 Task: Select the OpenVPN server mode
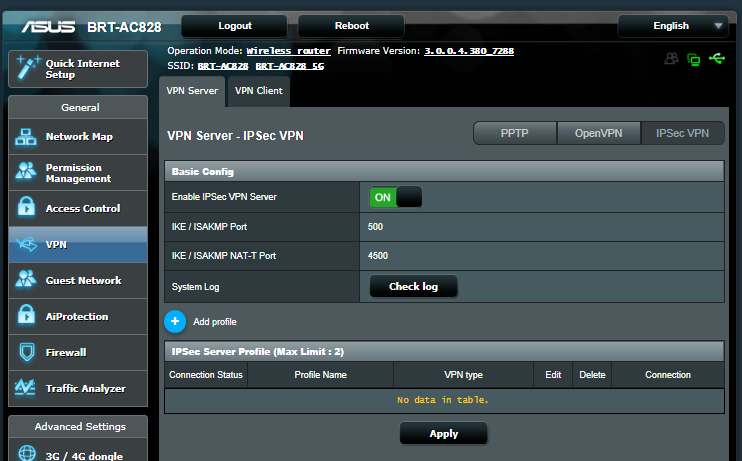coord(600,133)
